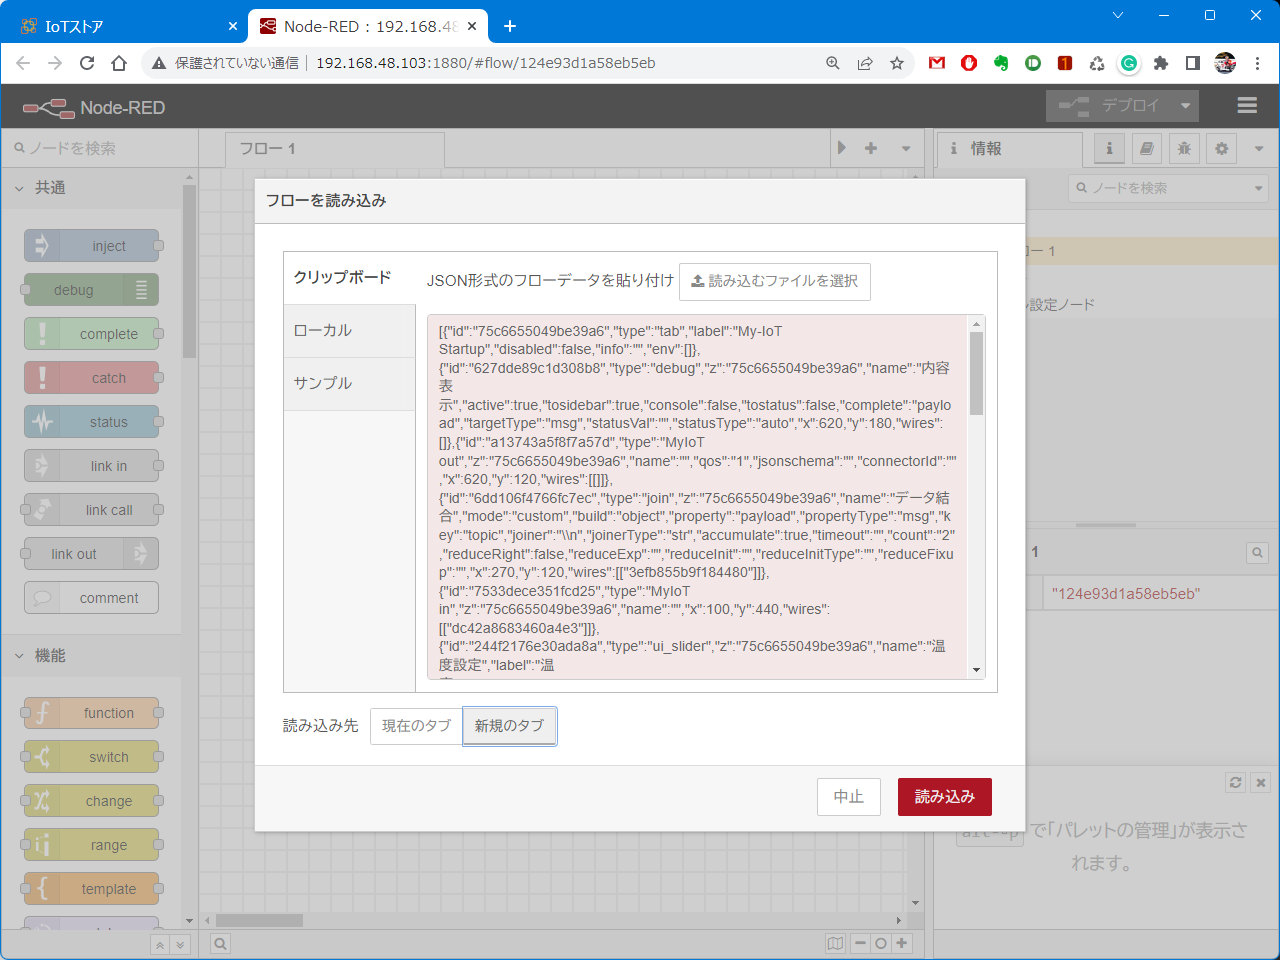This screenshot has width=1280, height=960.
Task: Click the Gmail extension icon
Action: tap(937, 63)
